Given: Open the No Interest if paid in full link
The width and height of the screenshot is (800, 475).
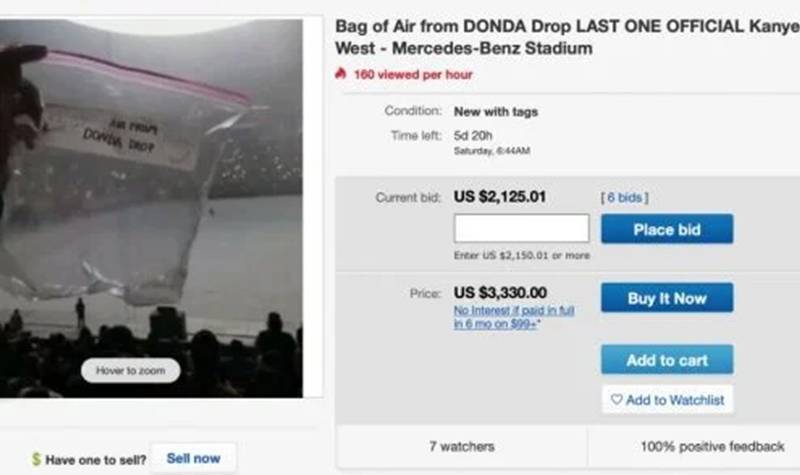Looking at the screenshot, I should (x=514, y=317).
